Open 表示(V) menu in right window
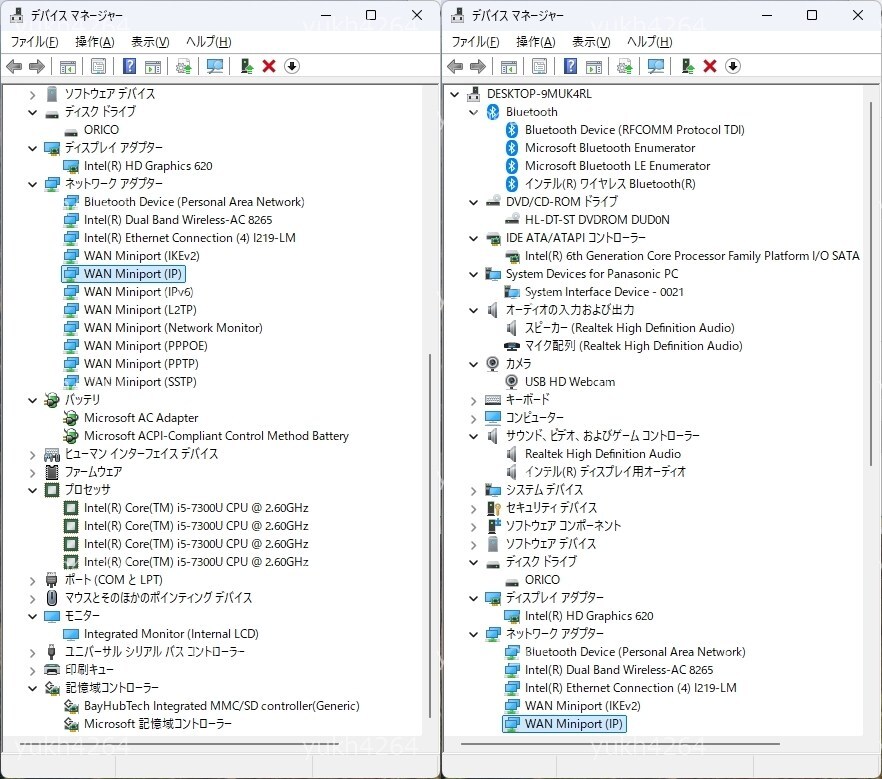The width and height of the screenshot is (882, 779). [591, 42]
